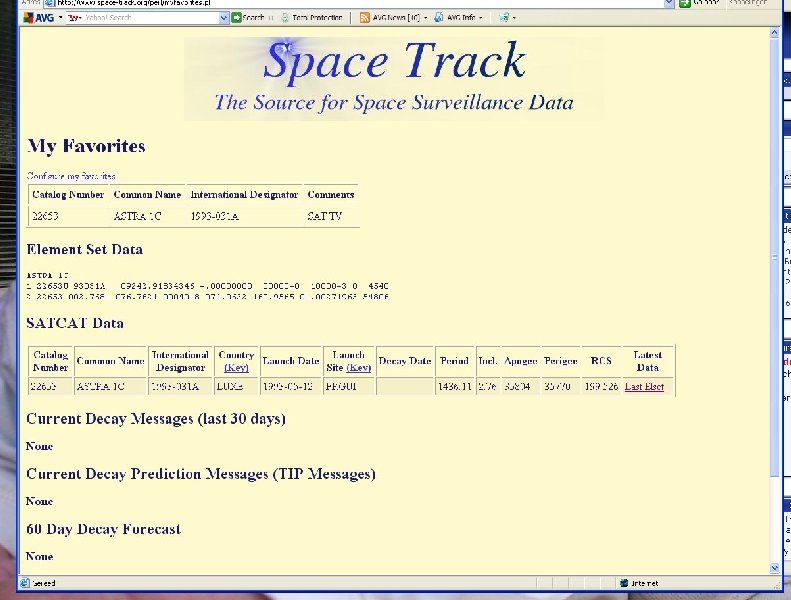
Task: Click the vertical scrollbar down arrow
Action: [x=775, y=568]
